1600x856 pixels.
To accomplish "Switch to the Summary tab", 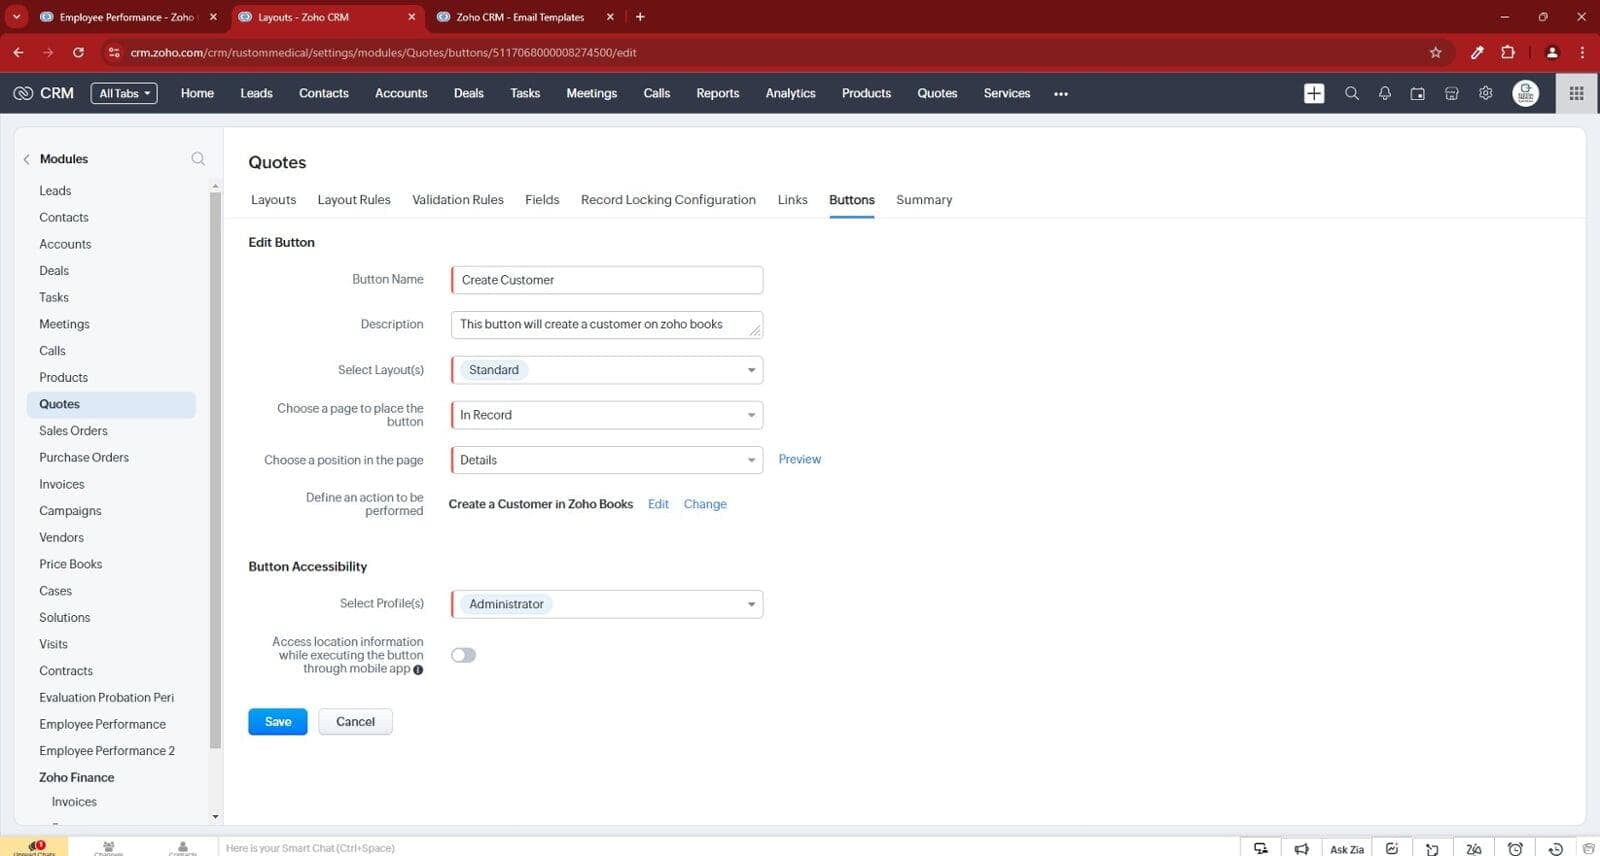I will [x=924, y=200].
